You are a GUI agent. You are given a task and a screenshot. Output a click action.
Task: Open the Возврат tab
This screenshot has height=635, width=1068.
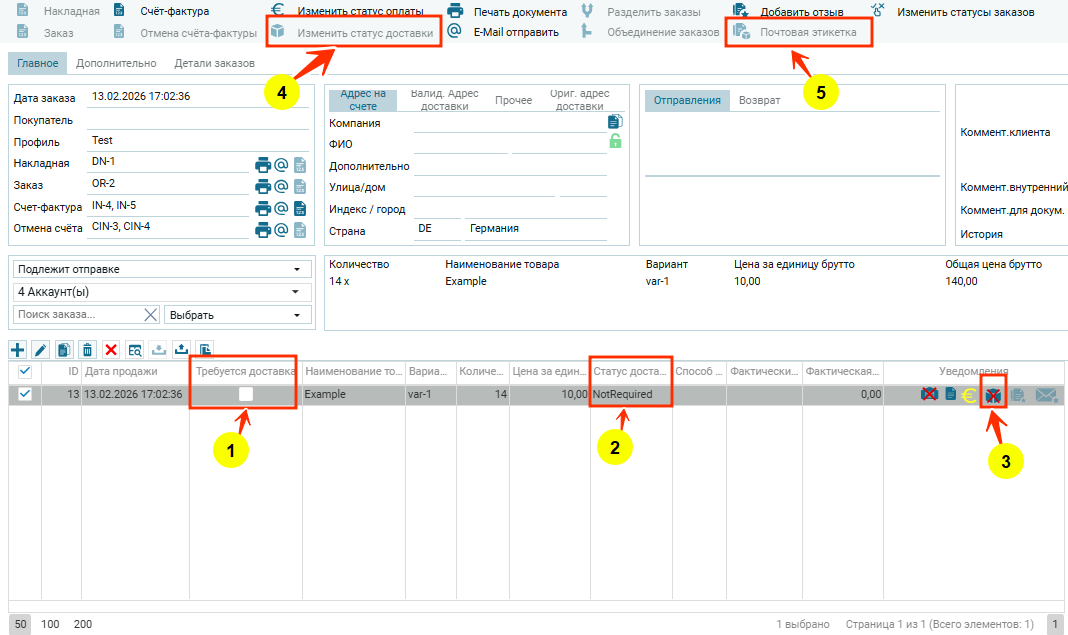coord(759,100)
